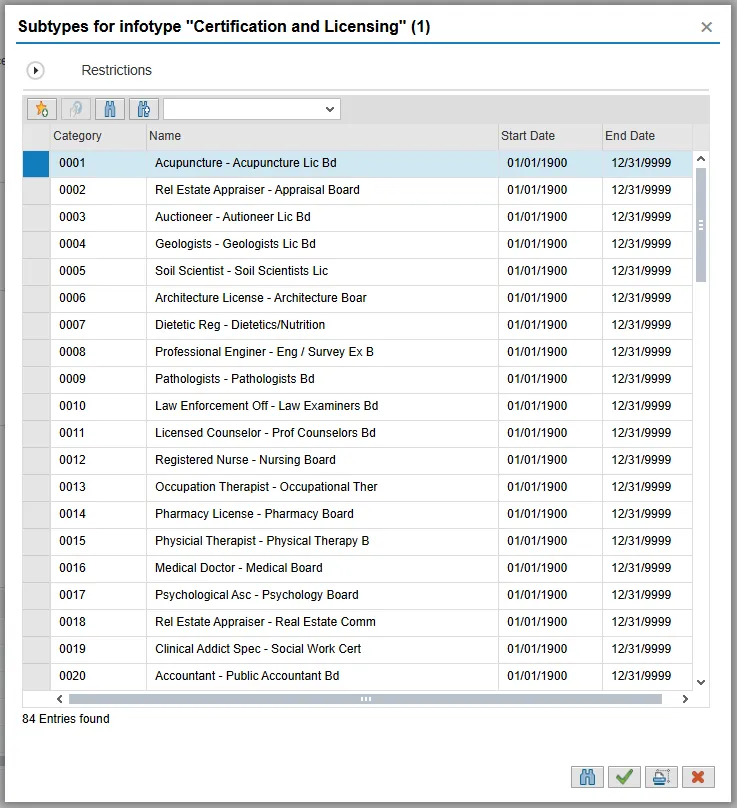
Task: Click the Find binoculars icon in the grid toolbar
Action: coord(110,109)
